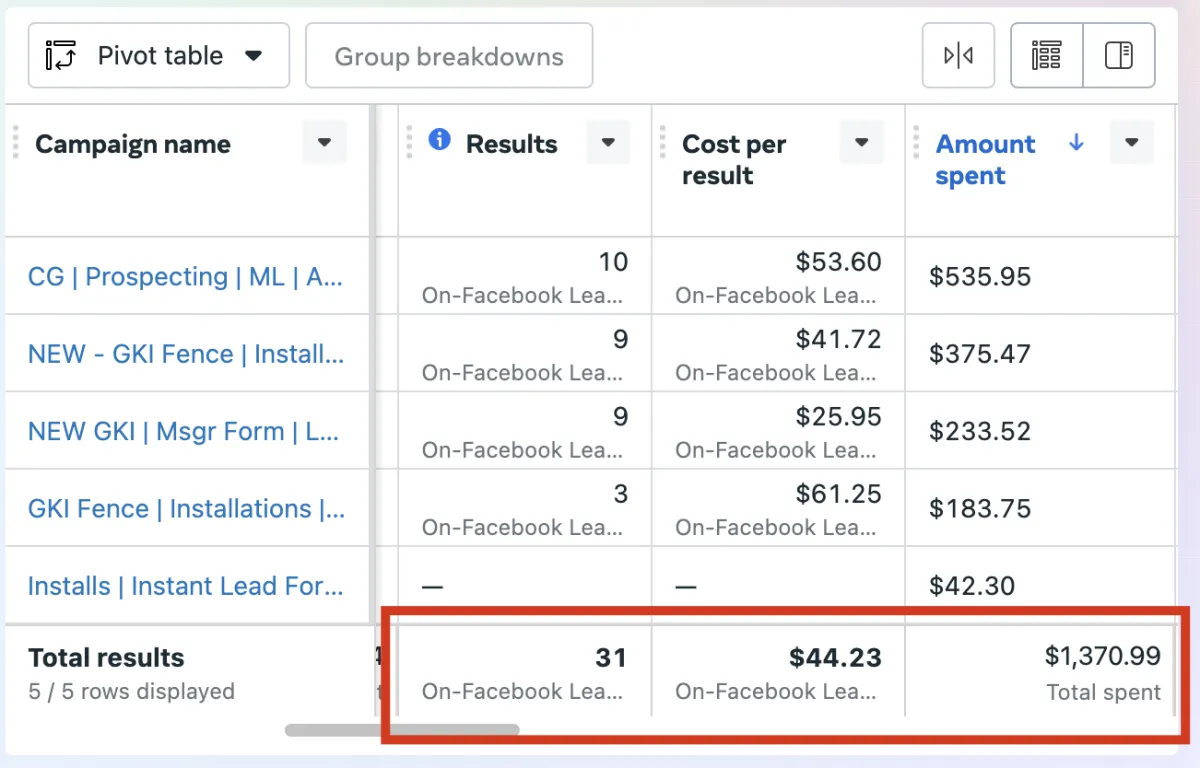
Task: Click the Results info icon
Action: click(439, 140)
